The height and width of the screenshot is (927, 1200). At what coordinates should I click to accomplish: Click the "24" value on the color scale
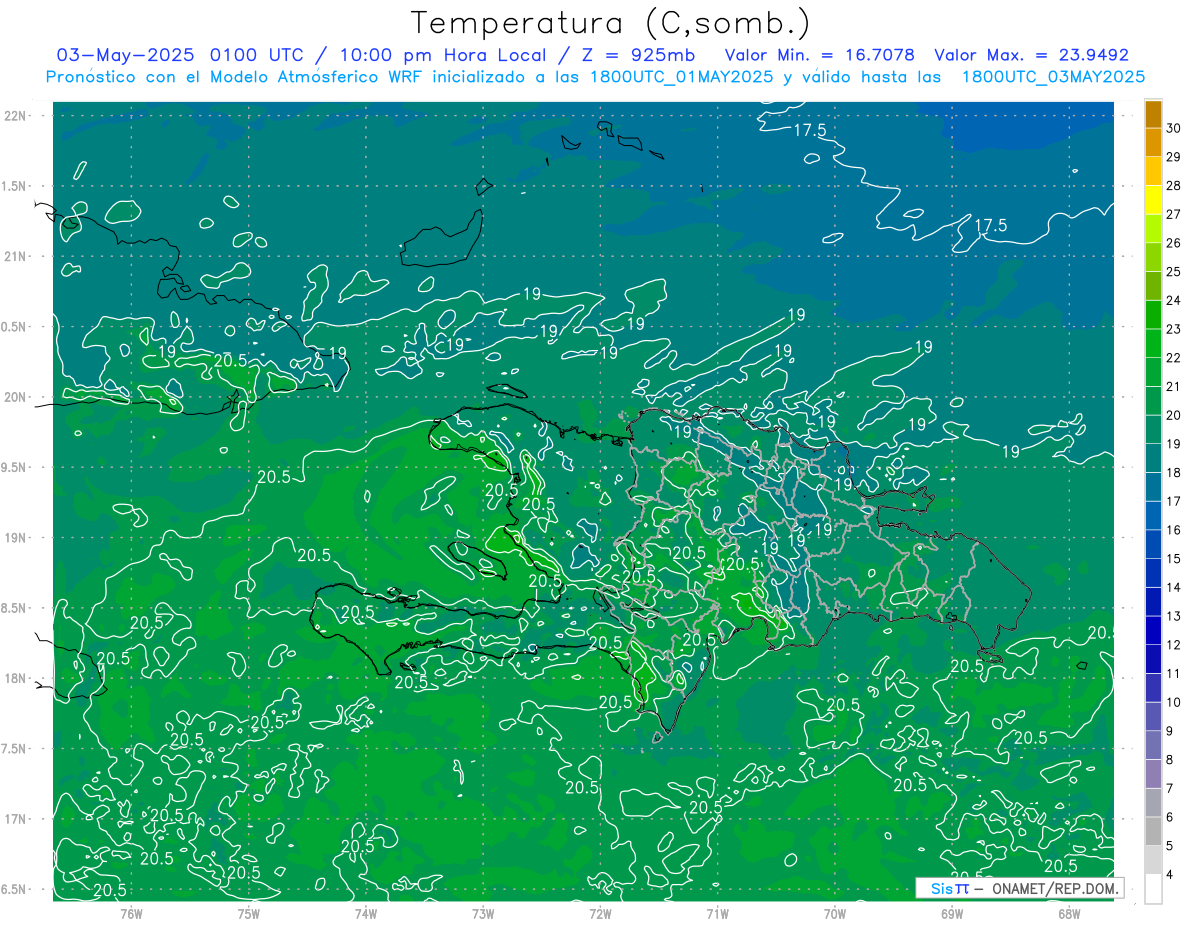(1173, 300)
